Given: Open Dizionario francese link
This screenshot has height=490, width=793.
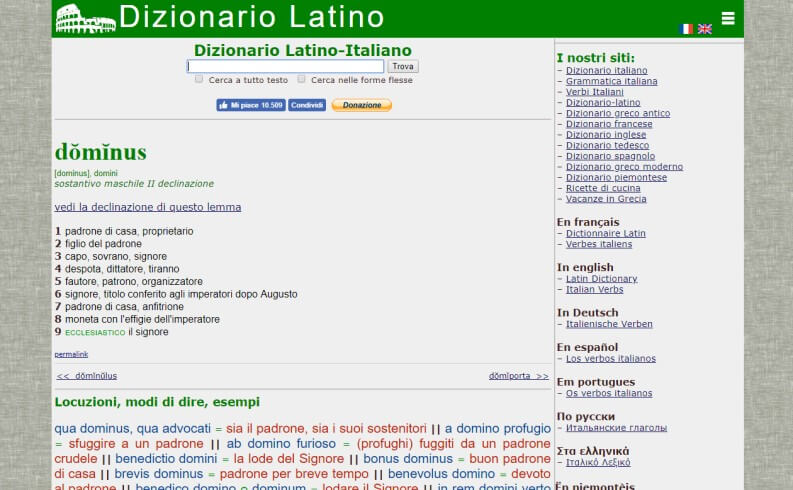Looking at the screenshot, I should pos(609,124).
